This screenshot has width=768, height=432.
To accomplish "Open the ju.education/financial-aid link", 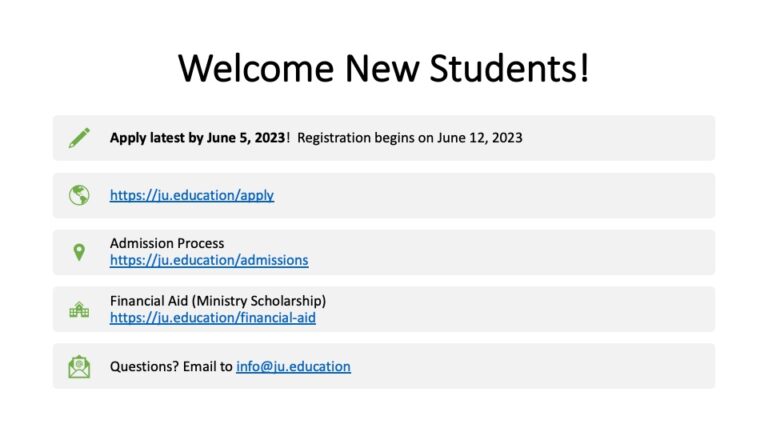I will point(213,318).
